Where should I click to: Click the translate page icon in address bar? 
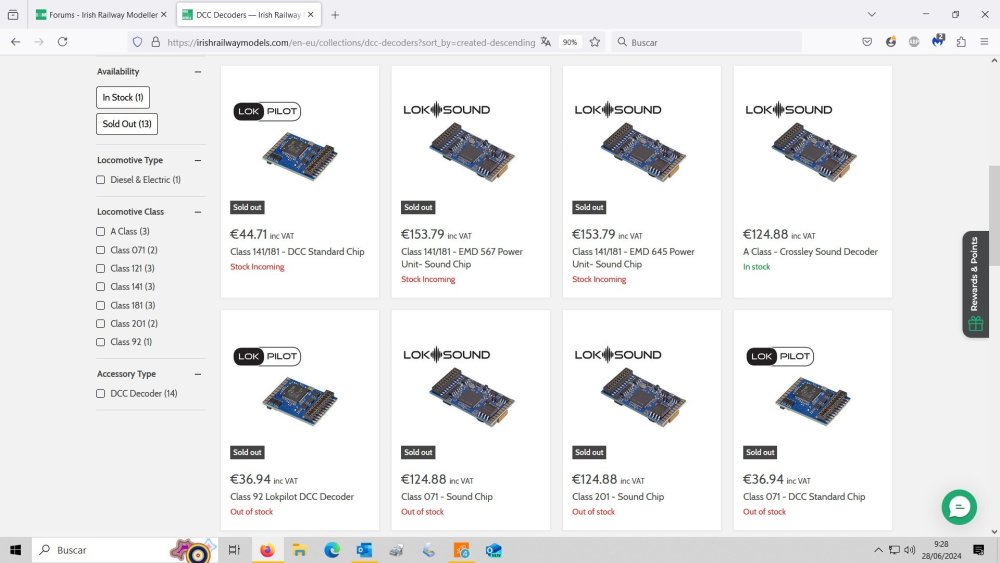546,42
